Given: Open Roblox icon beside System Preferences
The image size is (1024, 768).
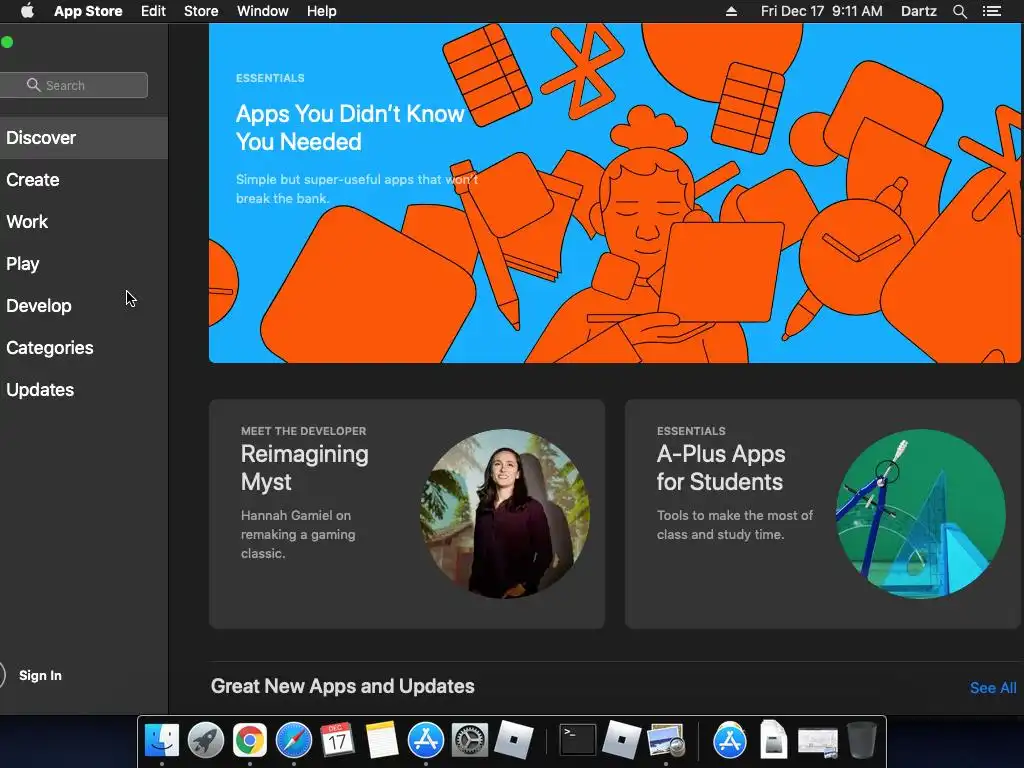Looking at the screenshot, I should pyautogui.click(x=514, y=741).
